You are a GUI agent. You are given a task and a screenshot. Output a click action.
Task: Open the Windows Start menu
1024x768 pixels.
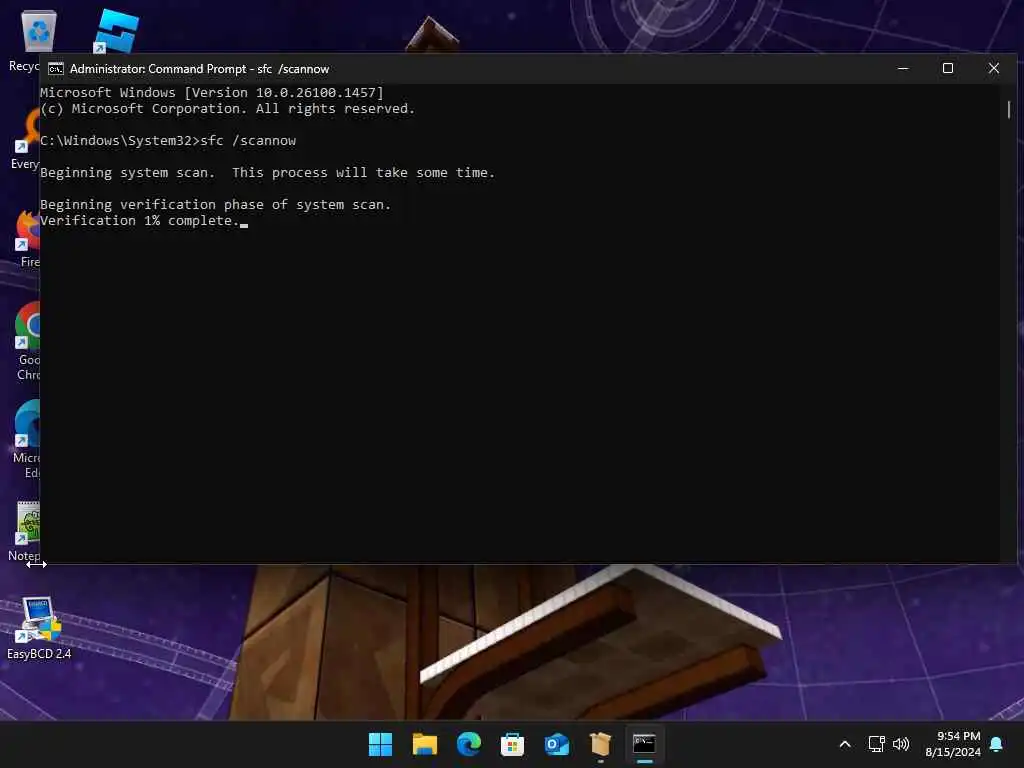point(380,744)
